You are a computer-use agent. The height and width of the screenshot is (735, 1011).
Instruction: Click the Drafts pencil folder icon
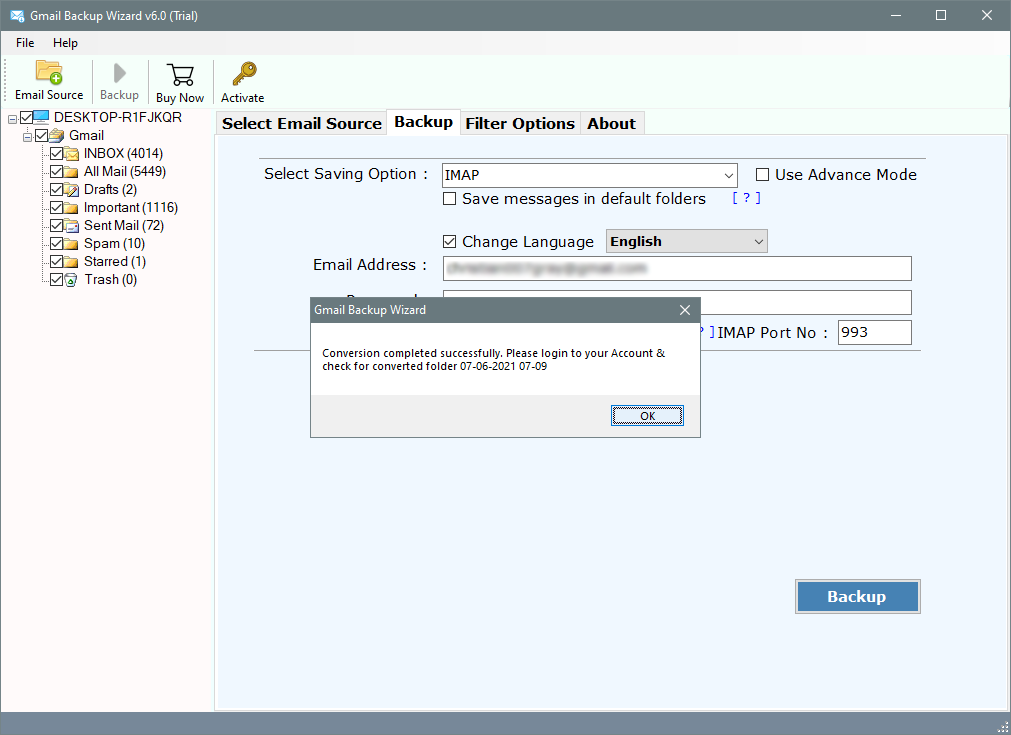(72, 190)
